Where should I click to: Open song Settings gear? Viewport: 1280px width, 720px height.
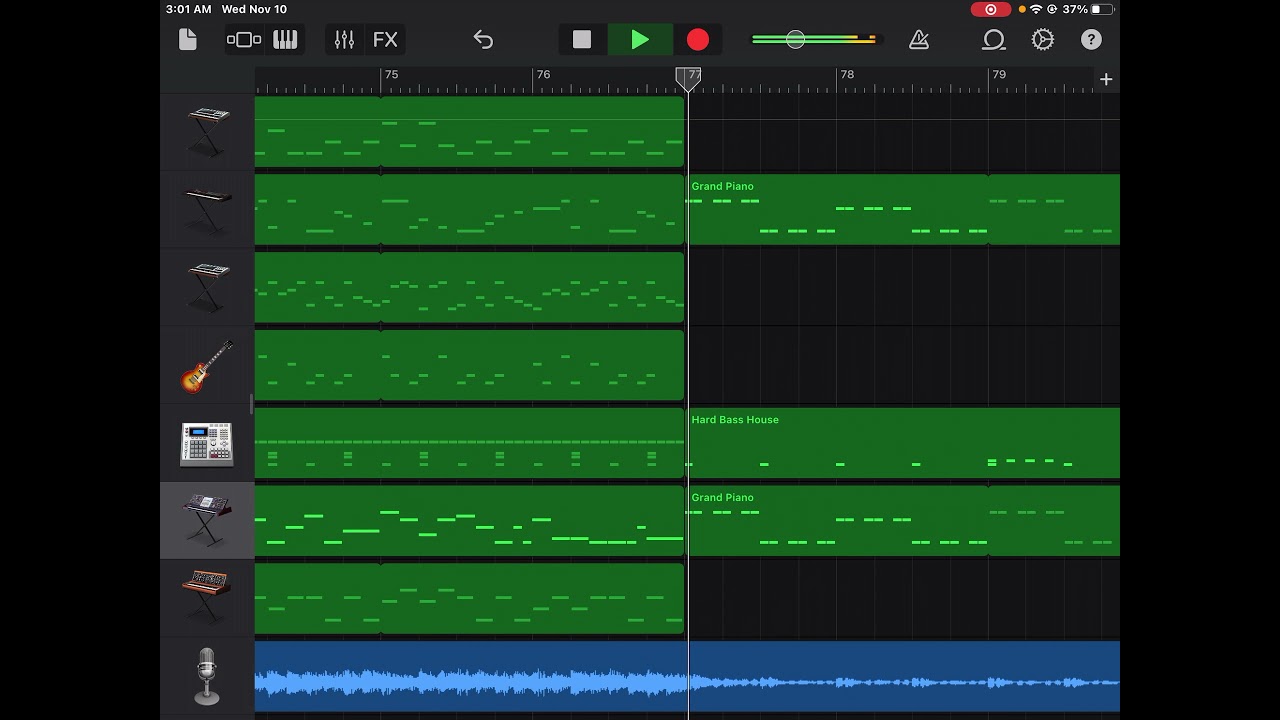tap(1042, 40)
